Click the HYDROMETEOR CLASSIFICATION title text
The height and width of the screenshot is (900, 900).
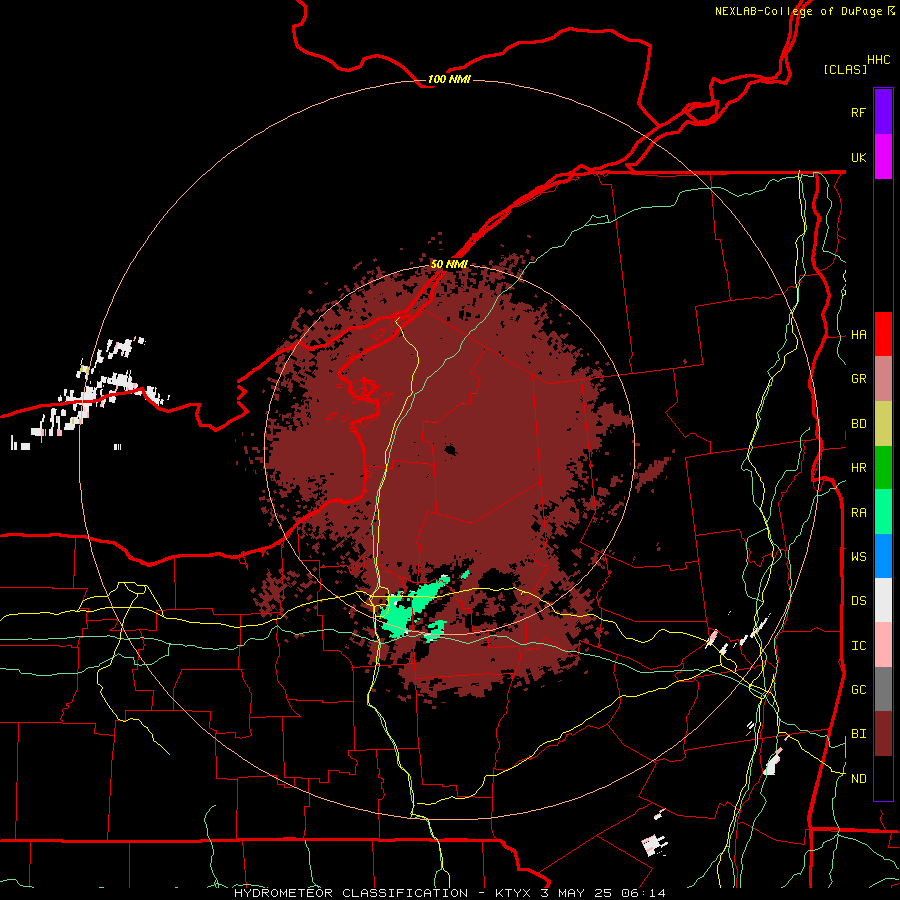[351, 893]
